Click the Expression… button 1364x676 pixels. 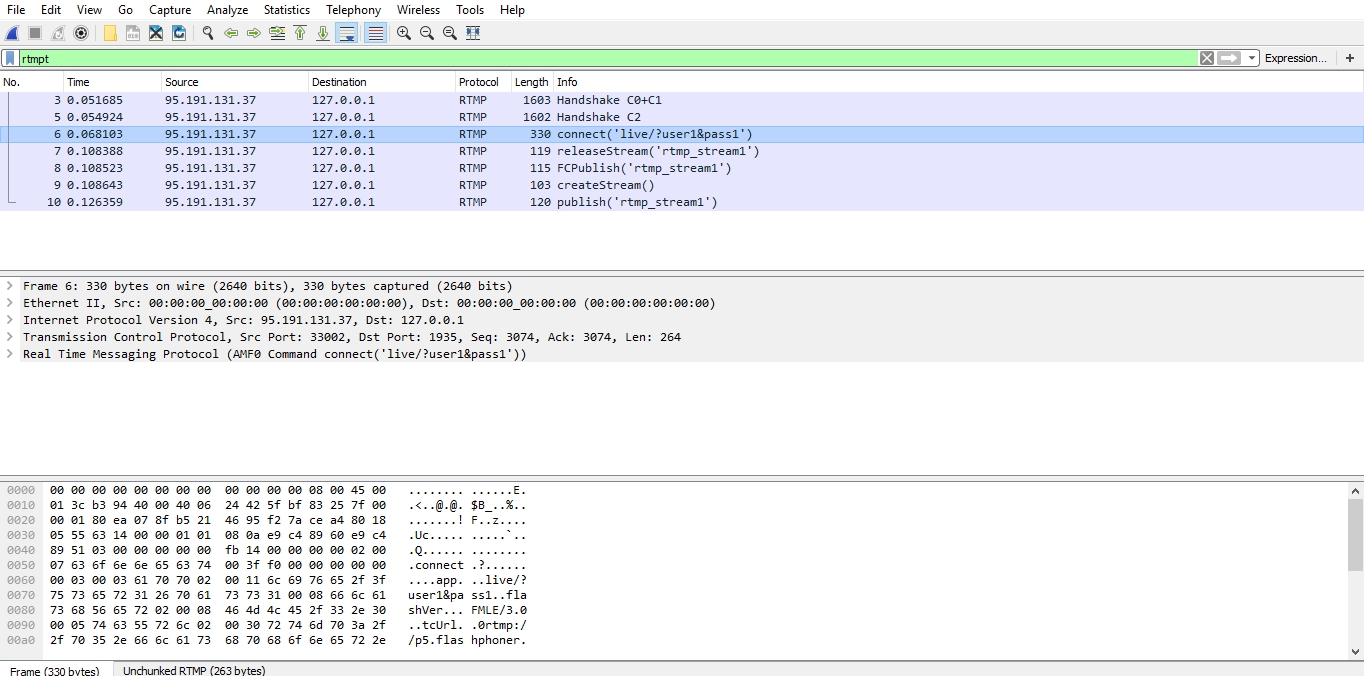point(1295,58)
